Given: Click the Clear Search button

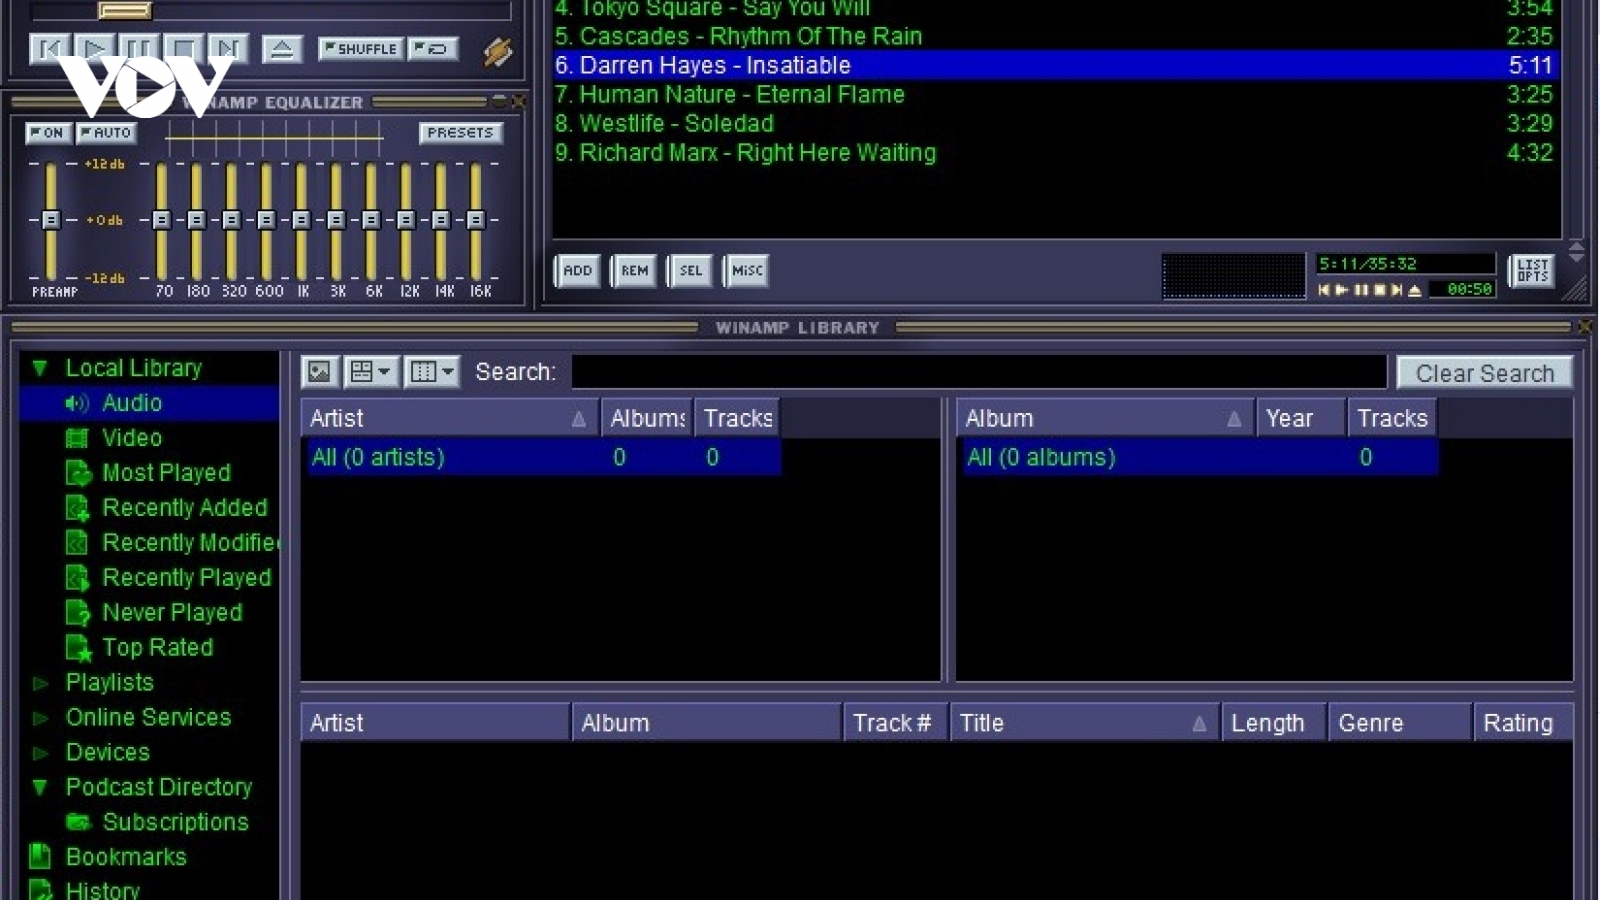Looking at the screenshot, I should click(x=1484, y=373).
